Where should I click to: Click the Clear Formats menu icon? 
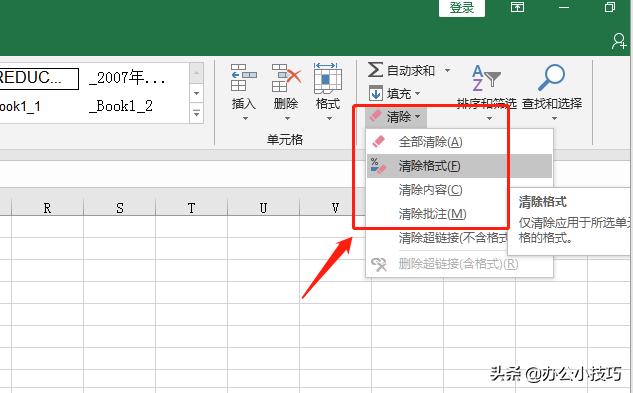[x=379, y=166]
